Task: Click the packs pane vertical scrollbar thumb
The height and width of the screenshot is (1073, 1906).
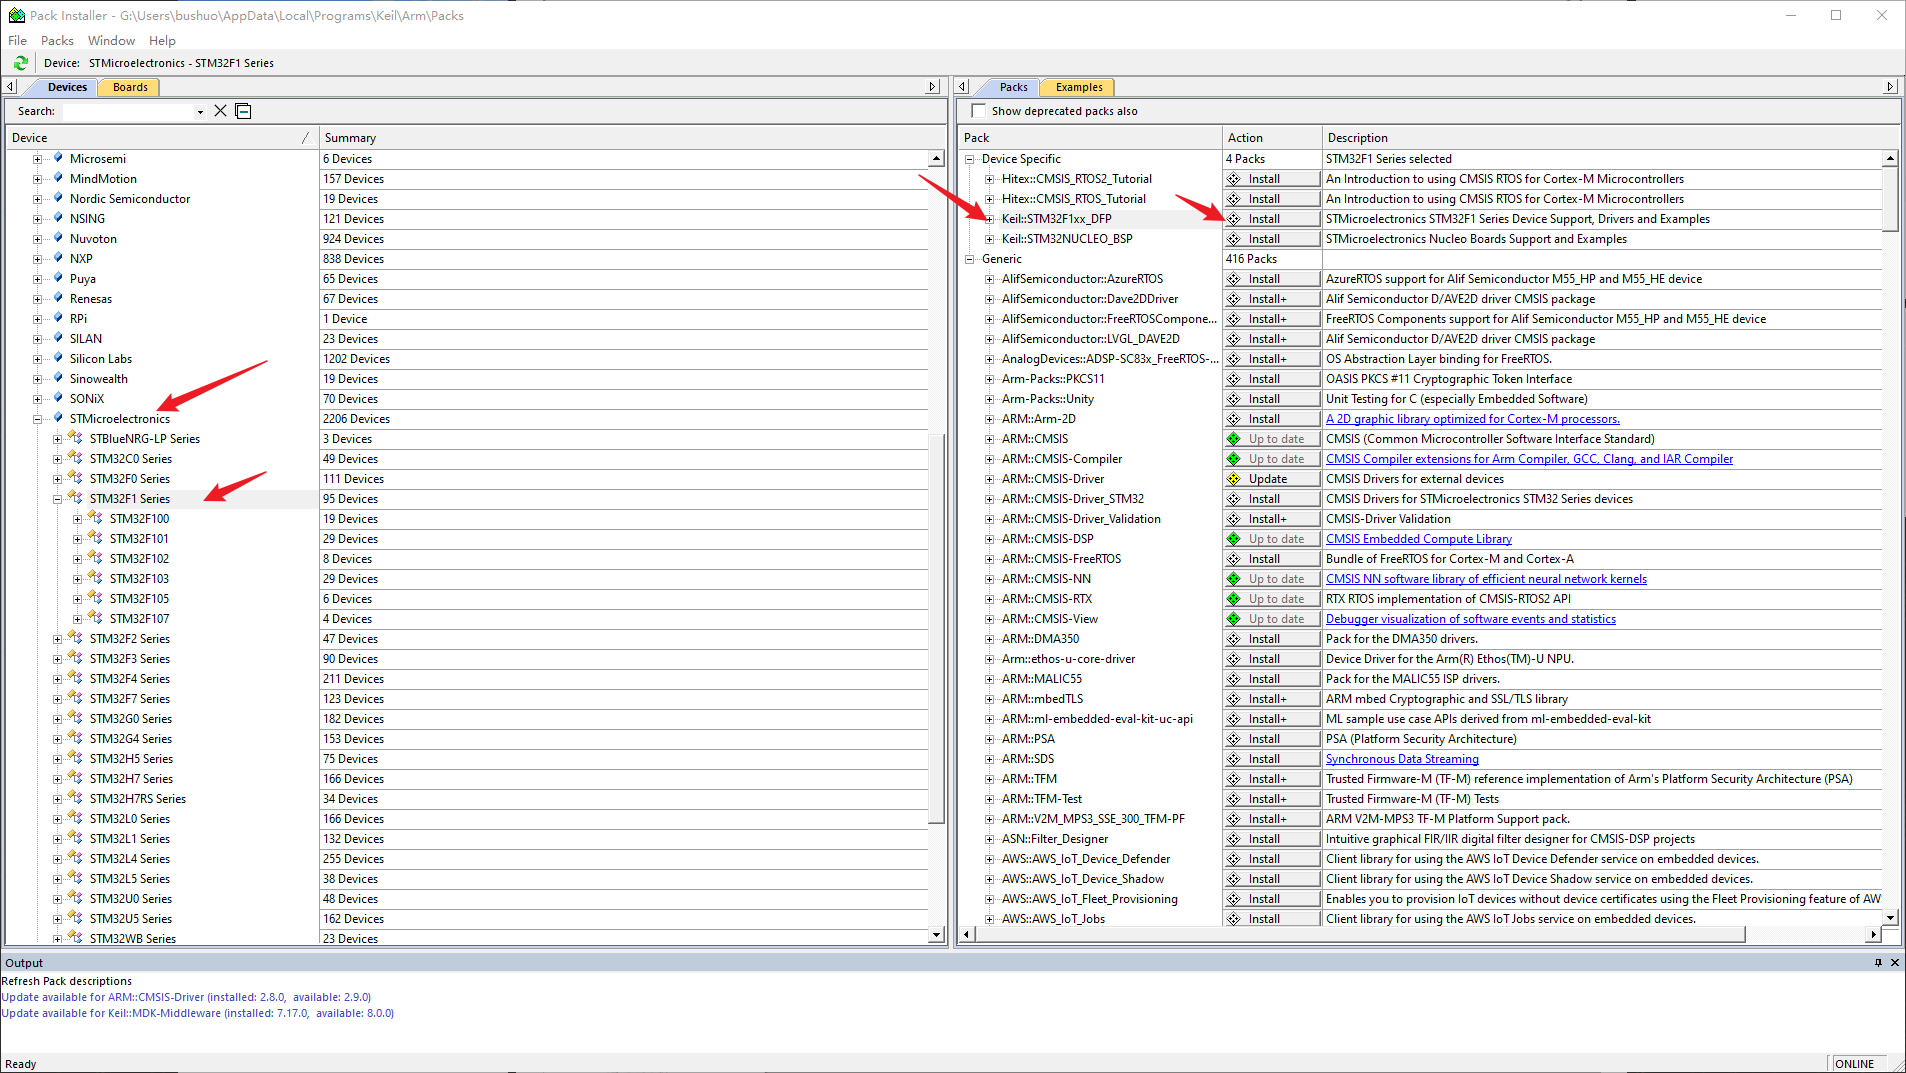Action: 1890,199
